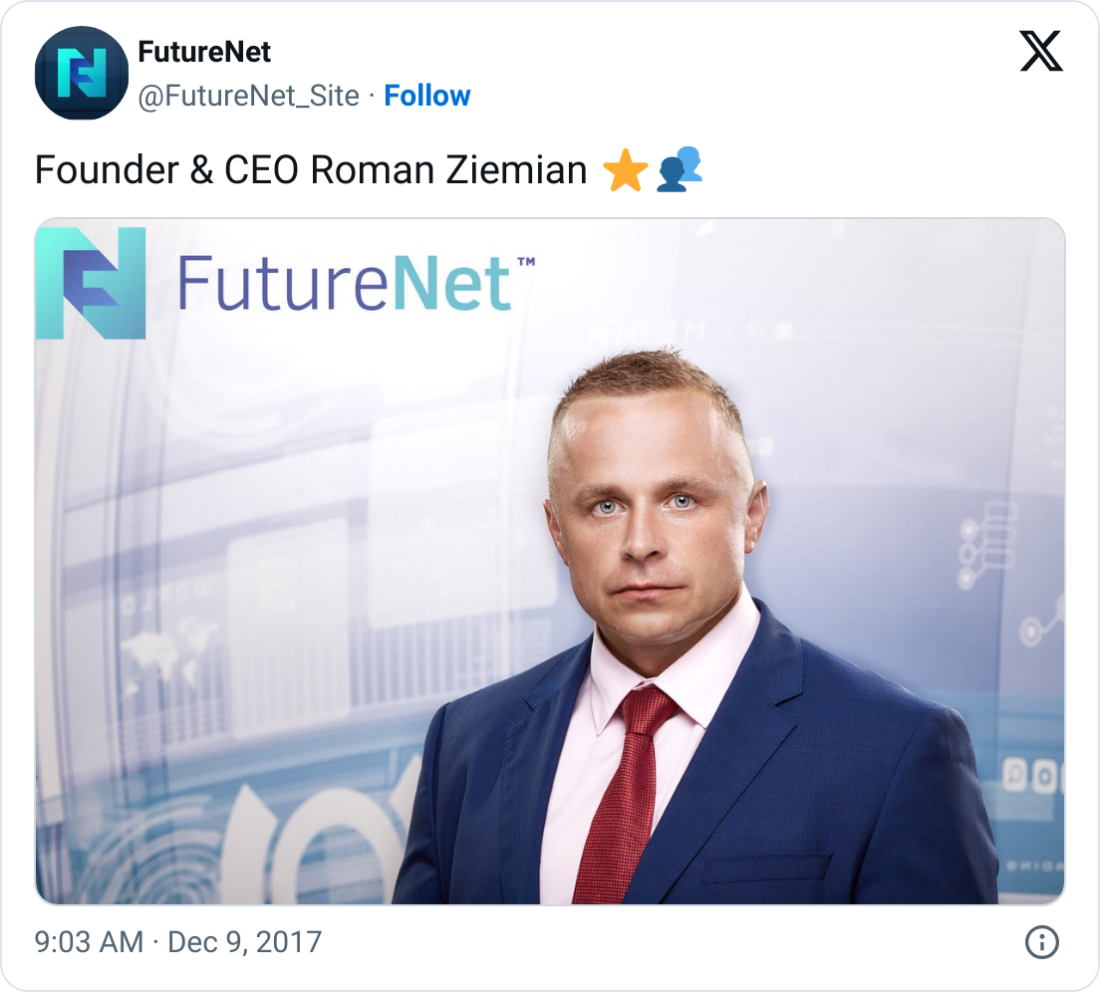Click the FutureNet display name

tap(204, 51)
